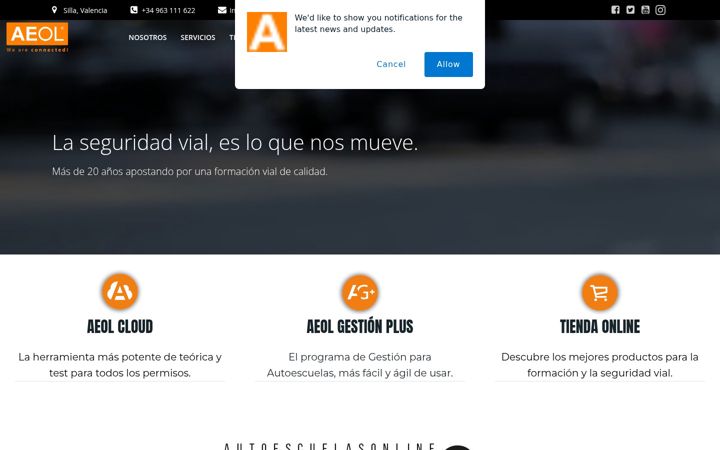Click the orange shopping cart icon

(x=600, y=292)
